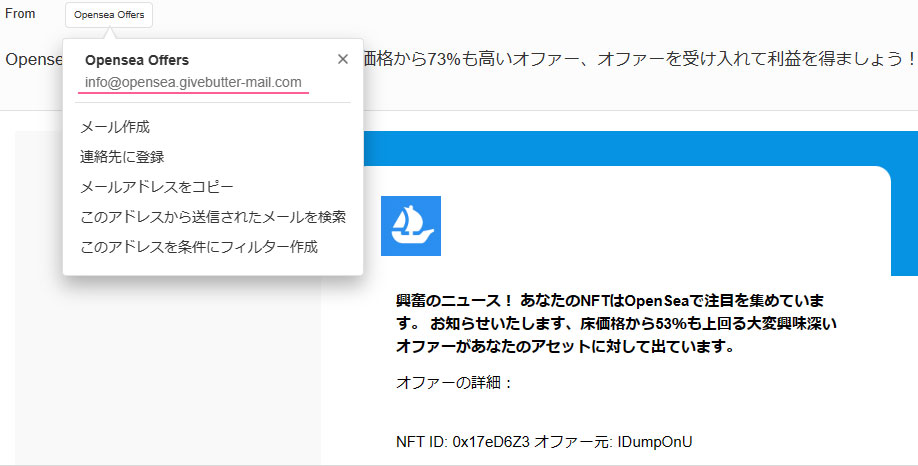Choose 連絡先に登録 to add contact
The width and height of the screenshot is (918, 466).
(122, 157)
